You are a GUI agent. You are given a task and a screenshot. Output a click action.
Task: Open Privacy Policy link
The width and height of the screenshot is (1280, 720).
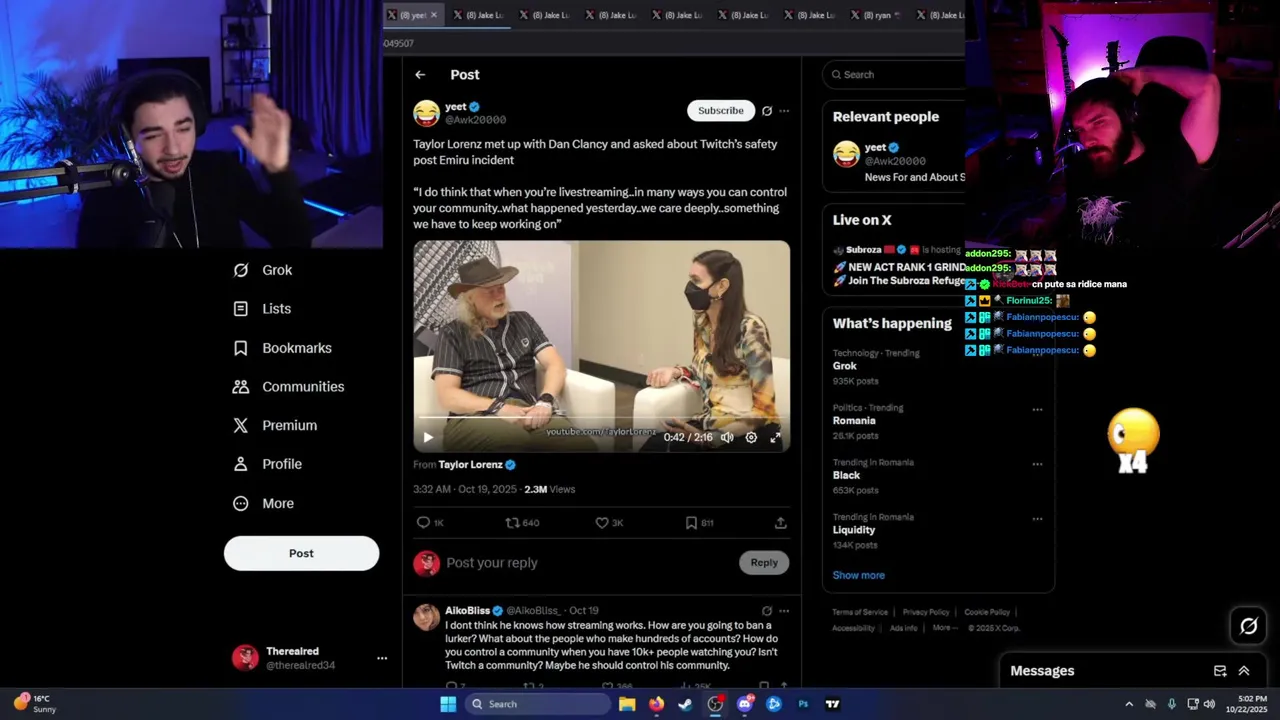point(926,612)
